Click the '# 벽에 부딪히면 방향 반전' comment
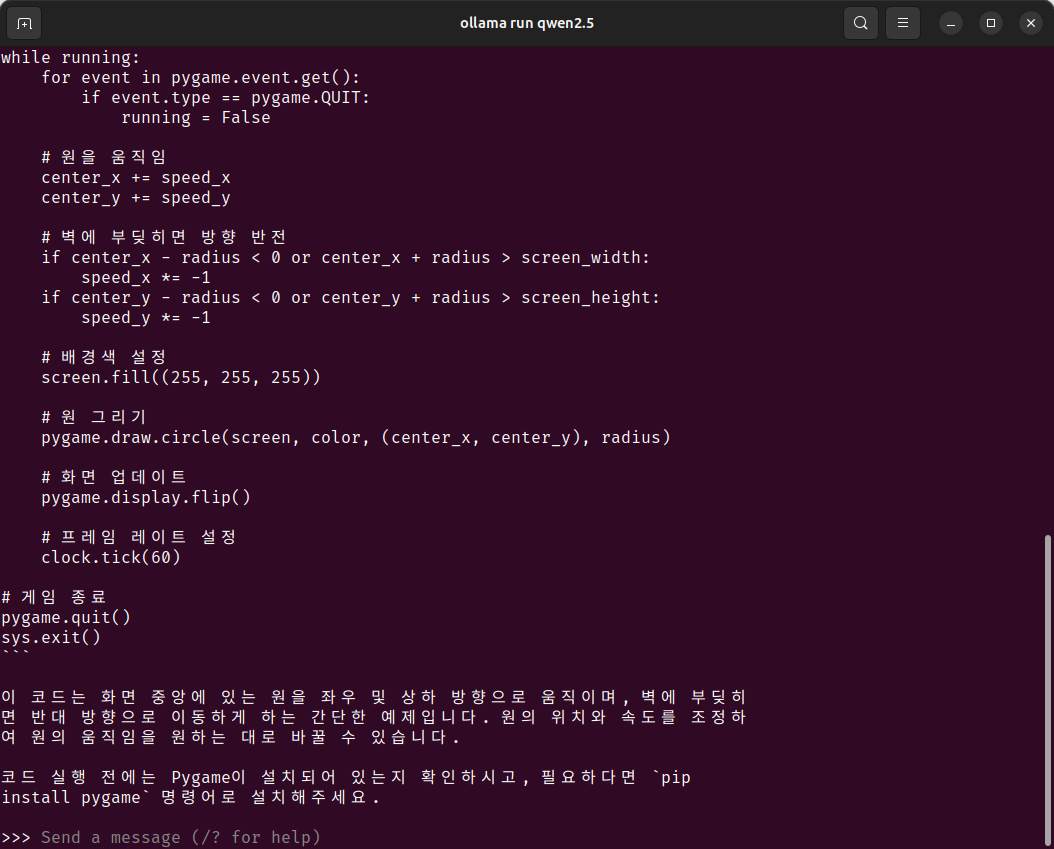Viewport: 1054px width, 849px height. click(x=163, y=237)
